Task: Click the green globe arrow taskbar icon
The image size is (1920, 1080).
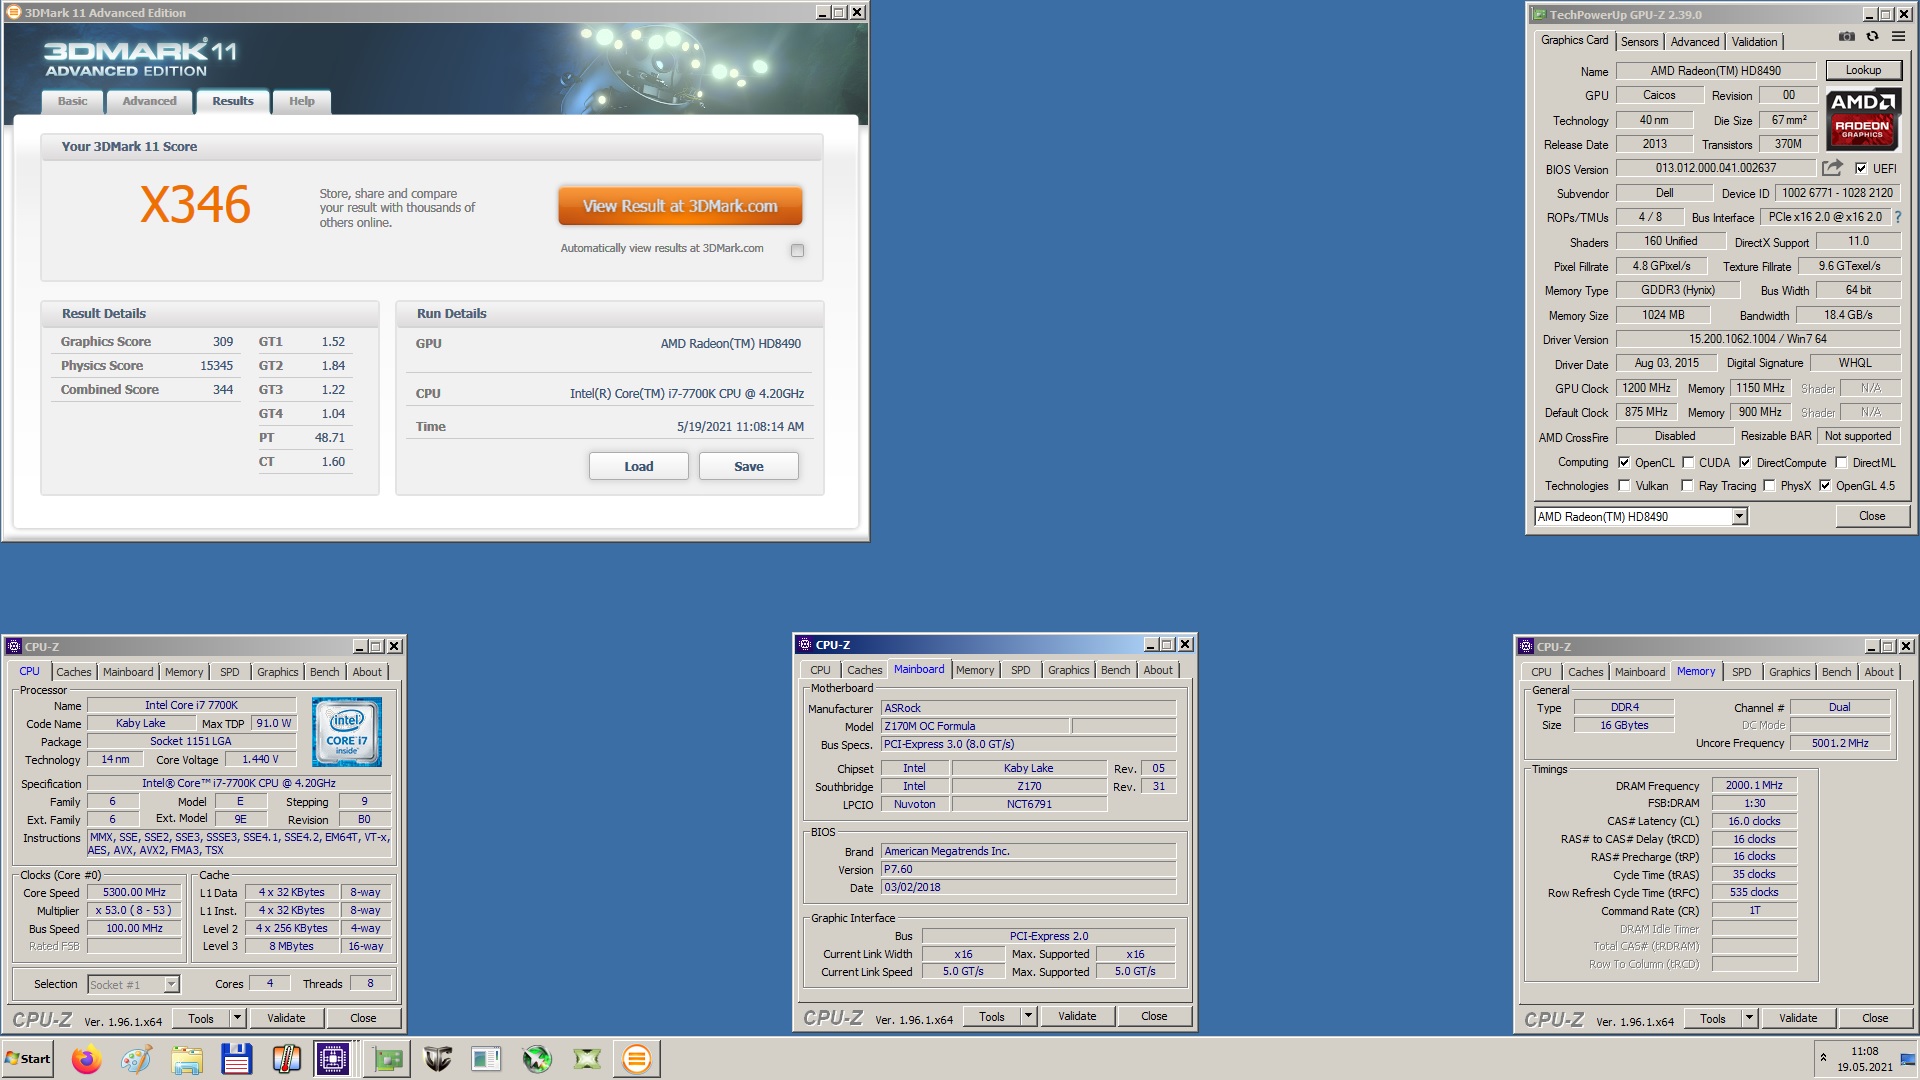Action: (537, 1058)
